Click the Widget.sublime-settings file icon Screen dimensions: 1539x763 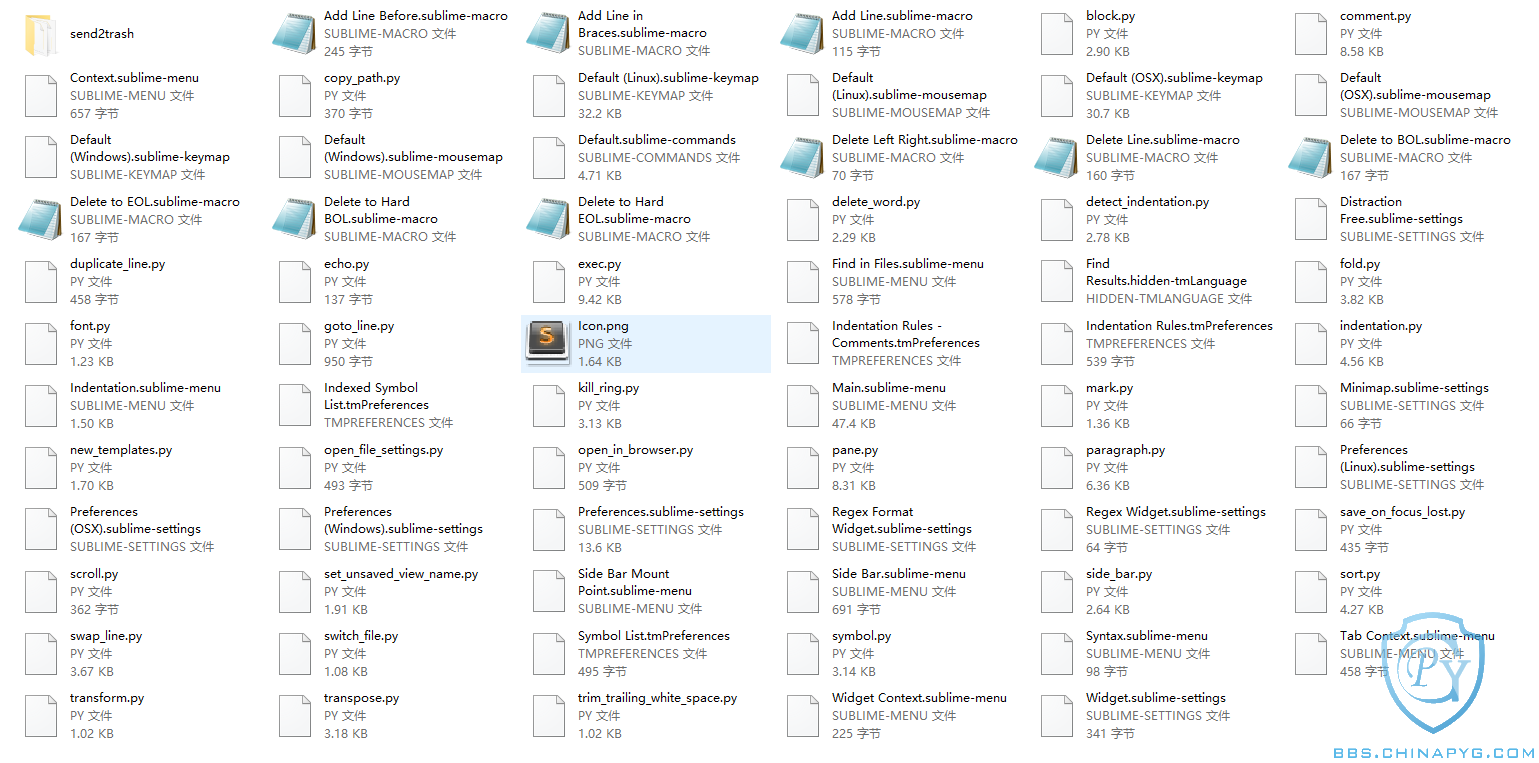[1057, 716]
